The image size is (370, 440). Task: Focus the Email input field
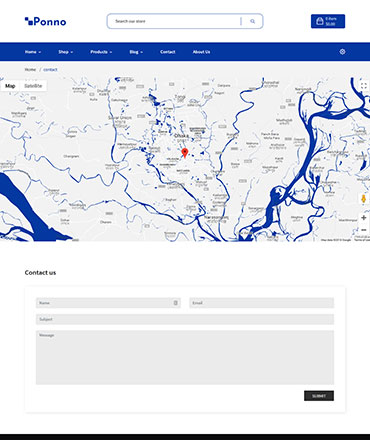coord(262,303)
